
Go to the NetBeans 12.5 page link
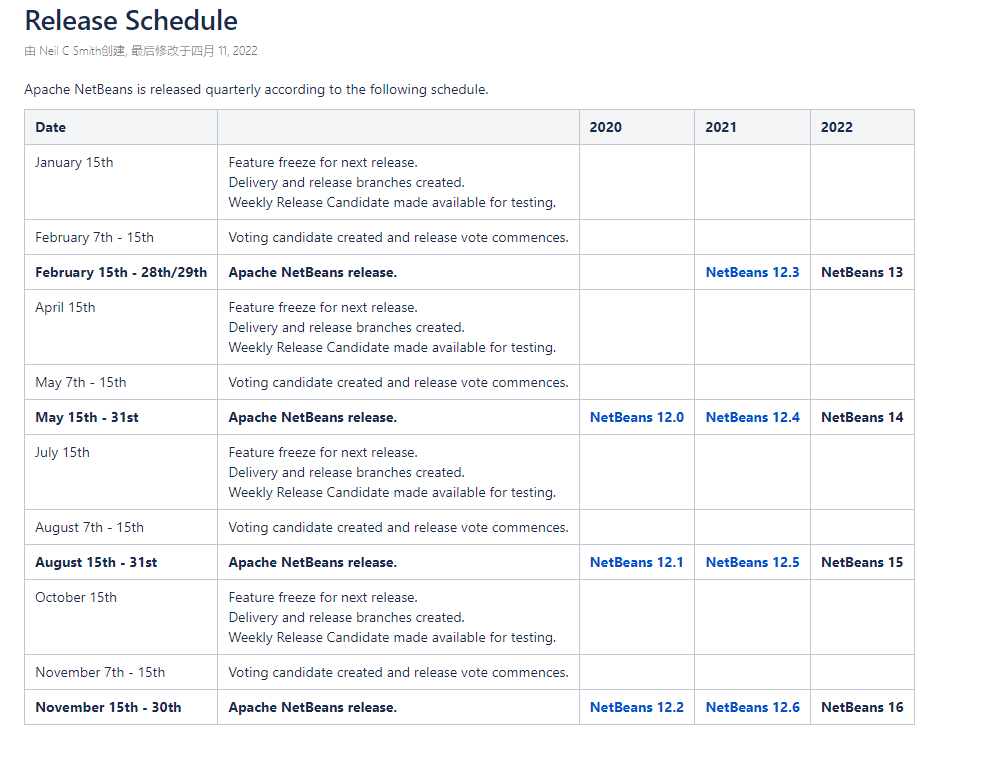point(752,562)
